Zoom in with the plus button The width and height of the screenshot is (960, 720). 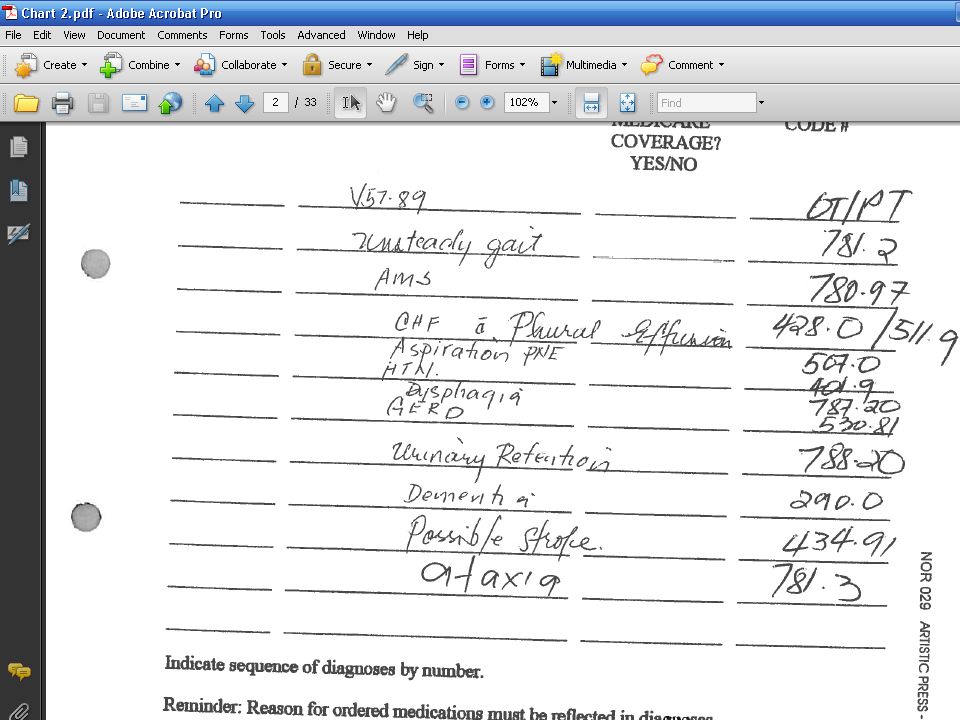click(x=487, y=103)
